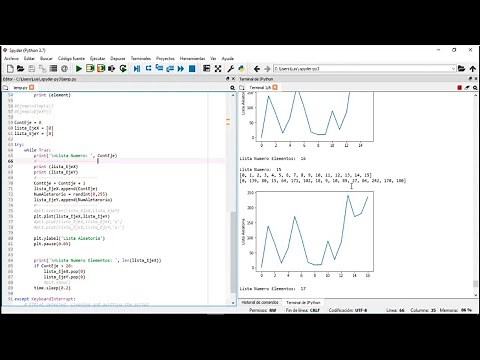The height and width of the screenshot is (360, 480).
Task: Switch to Terminal de IPython bottom tab
Action: [x=303, y=302]
